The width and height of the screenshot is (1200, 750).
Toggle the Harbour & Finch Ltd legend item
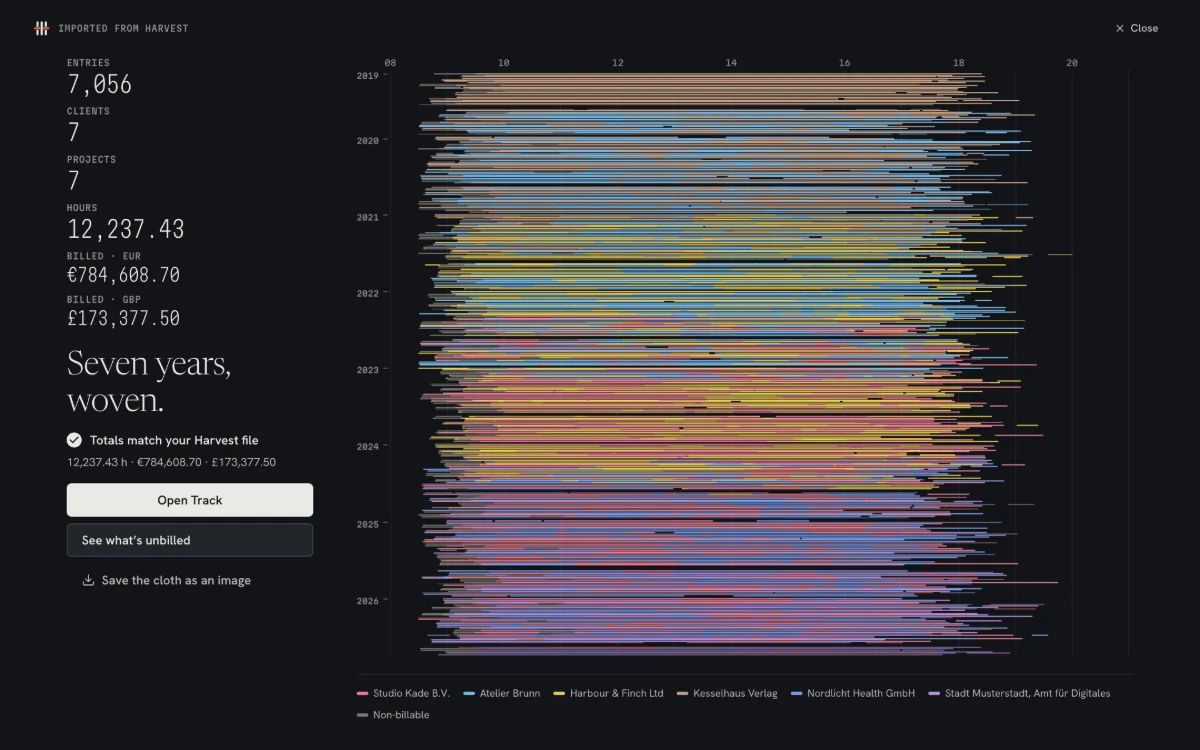[609, 693]
